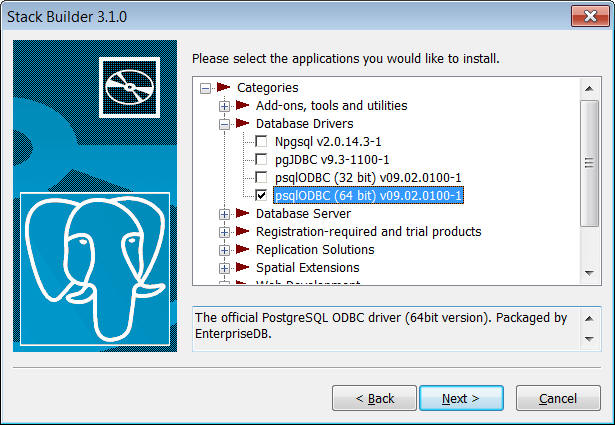Click the PostgreSQL elephant logo image
The width and height of the screenshot is (615, 425).
pyautogui.click(x=95, y=269)
